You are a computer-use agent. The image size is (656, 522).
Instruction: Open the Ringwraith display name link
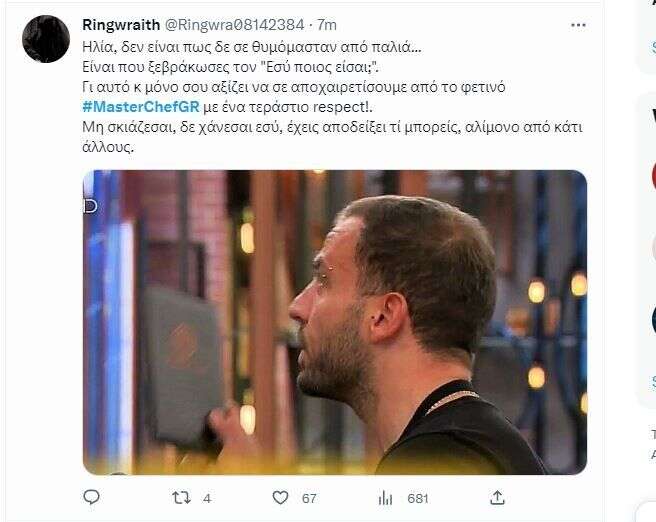pos(121,25)
